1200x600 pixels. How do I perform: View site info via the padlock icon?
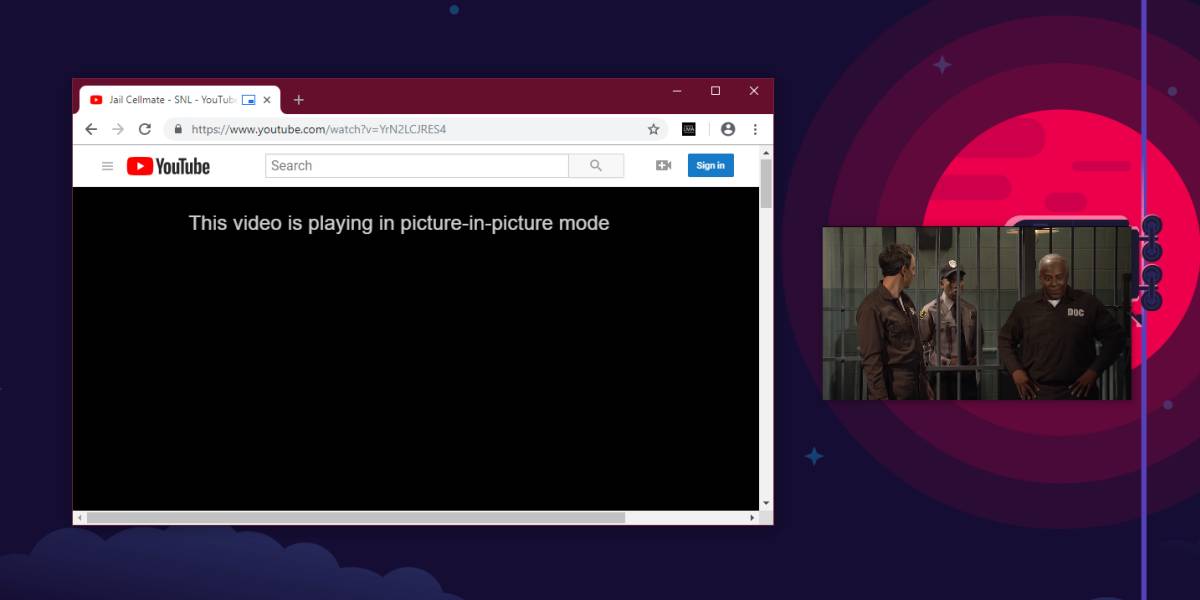coord(178,129)
